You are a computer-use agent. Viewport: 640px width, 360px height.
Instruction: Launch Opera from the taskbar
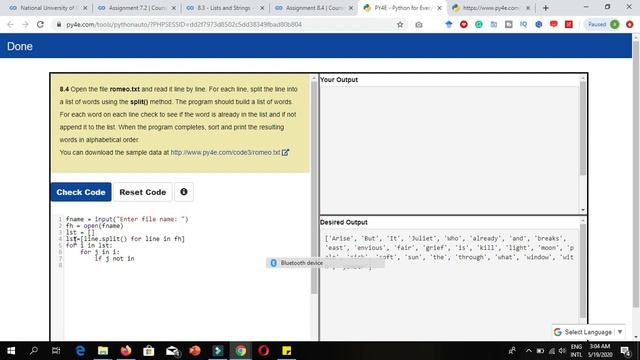(264, 351)
